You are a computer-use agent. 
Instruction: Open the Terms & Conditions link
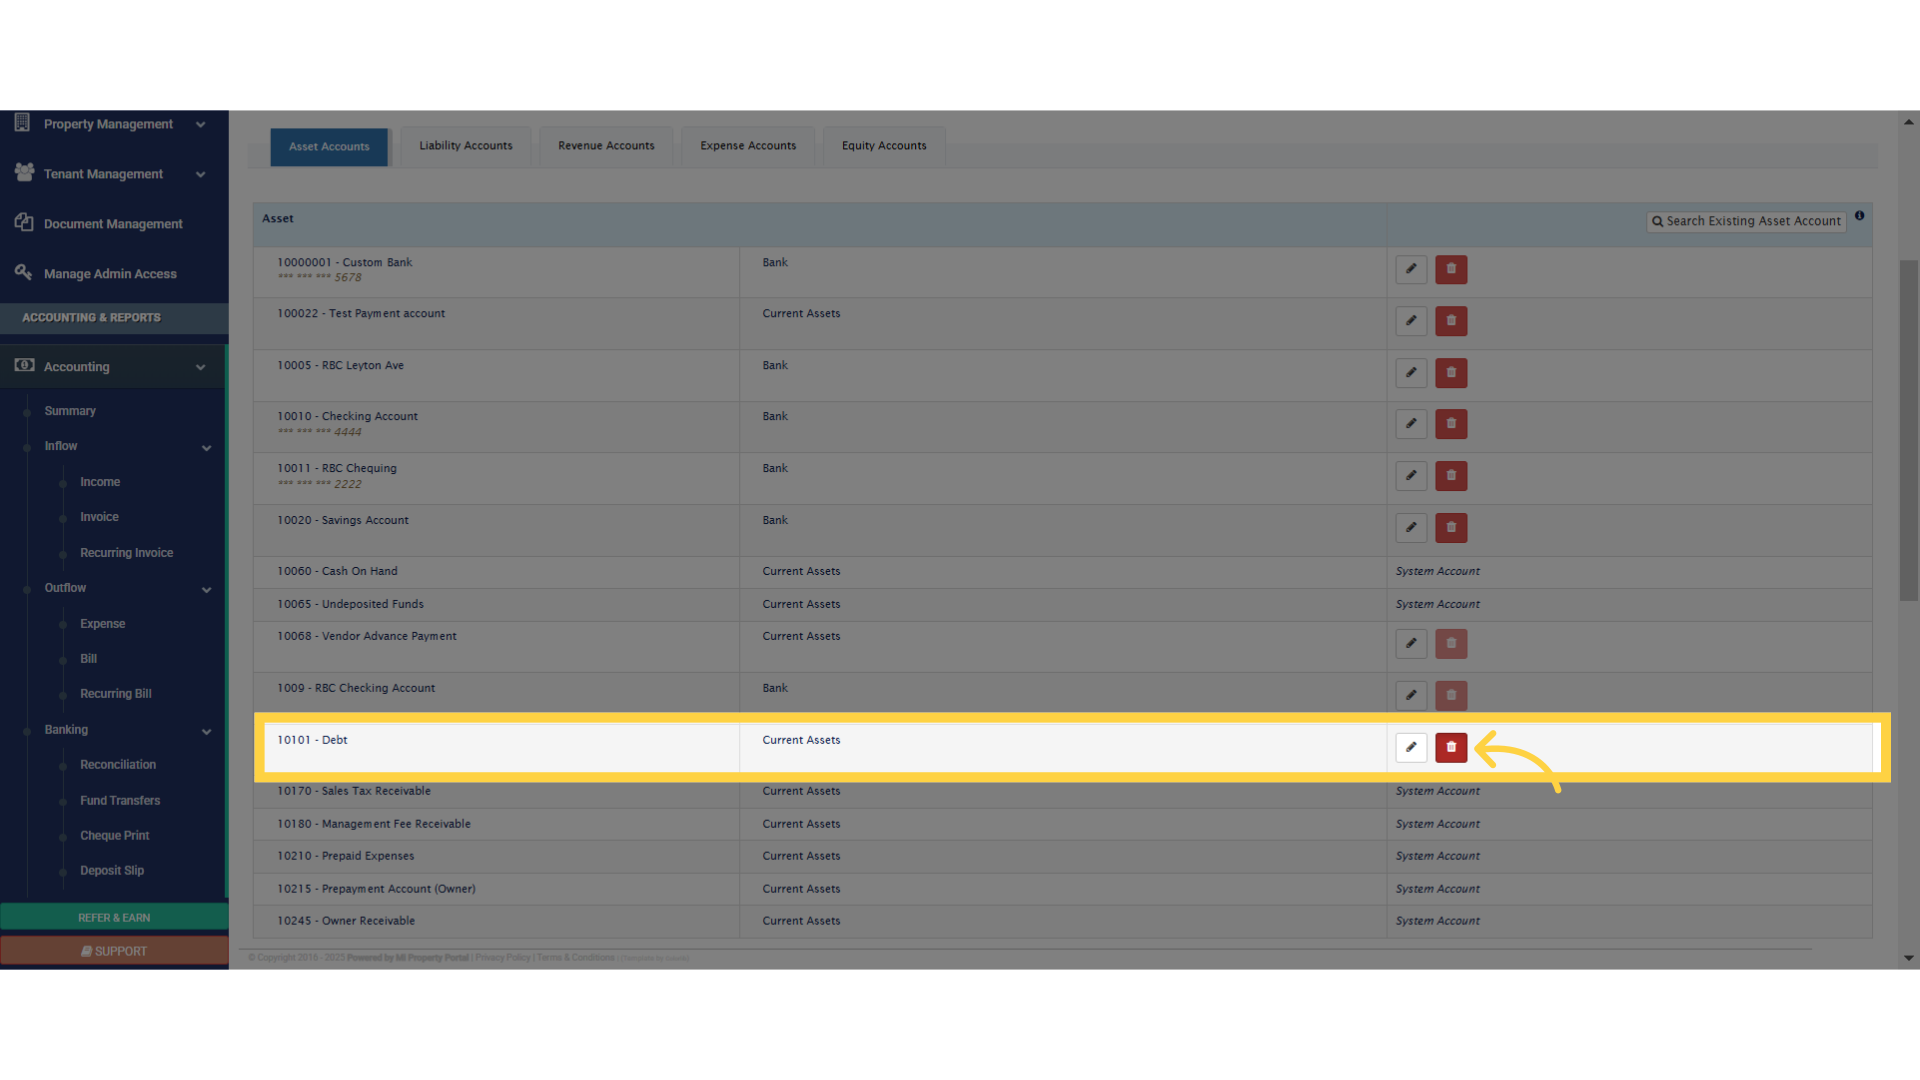[575, 958]
